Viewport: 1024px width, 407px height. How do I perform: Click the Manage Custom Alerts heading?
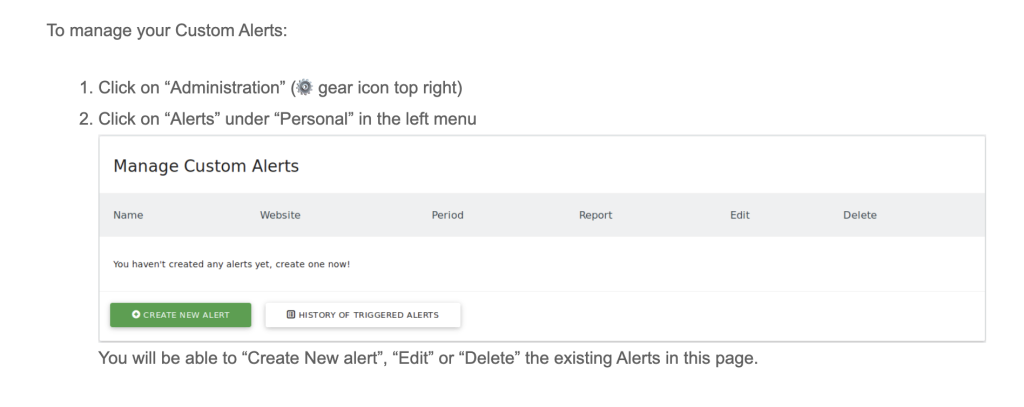[206, 165]
